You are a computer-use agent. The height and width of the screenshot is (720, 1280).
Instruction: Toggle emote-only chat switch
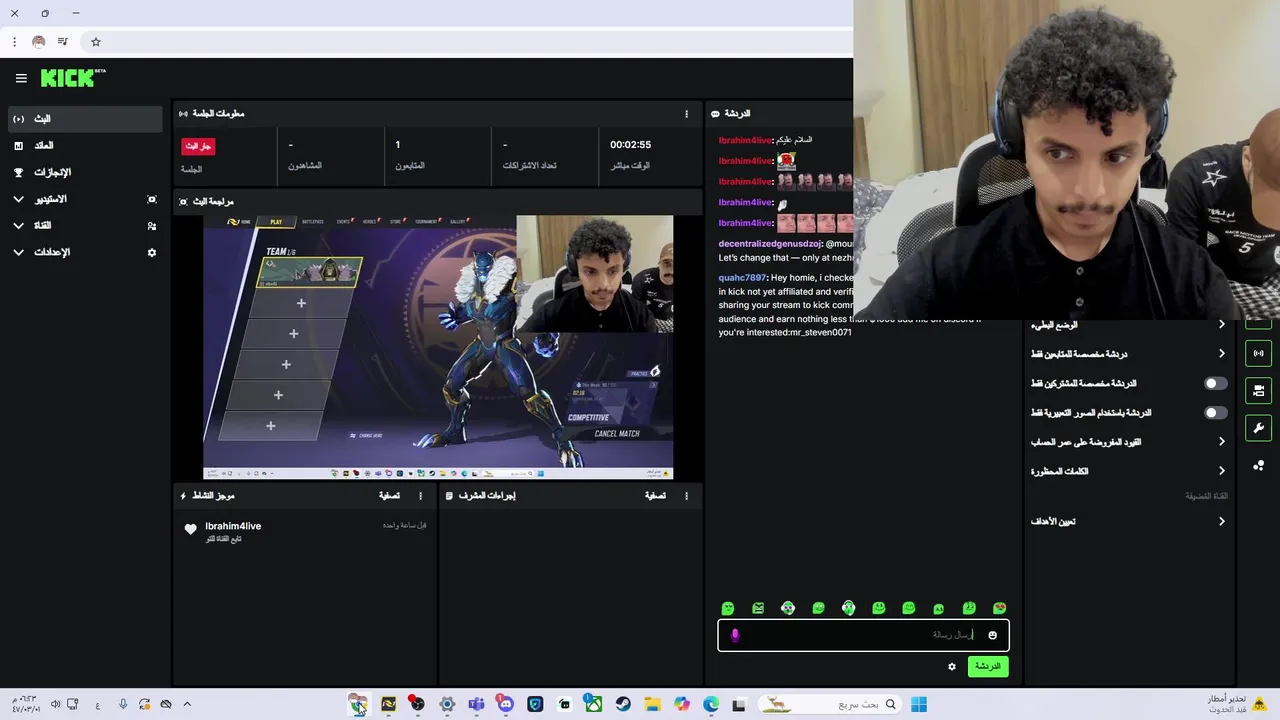click(1215, 412)
